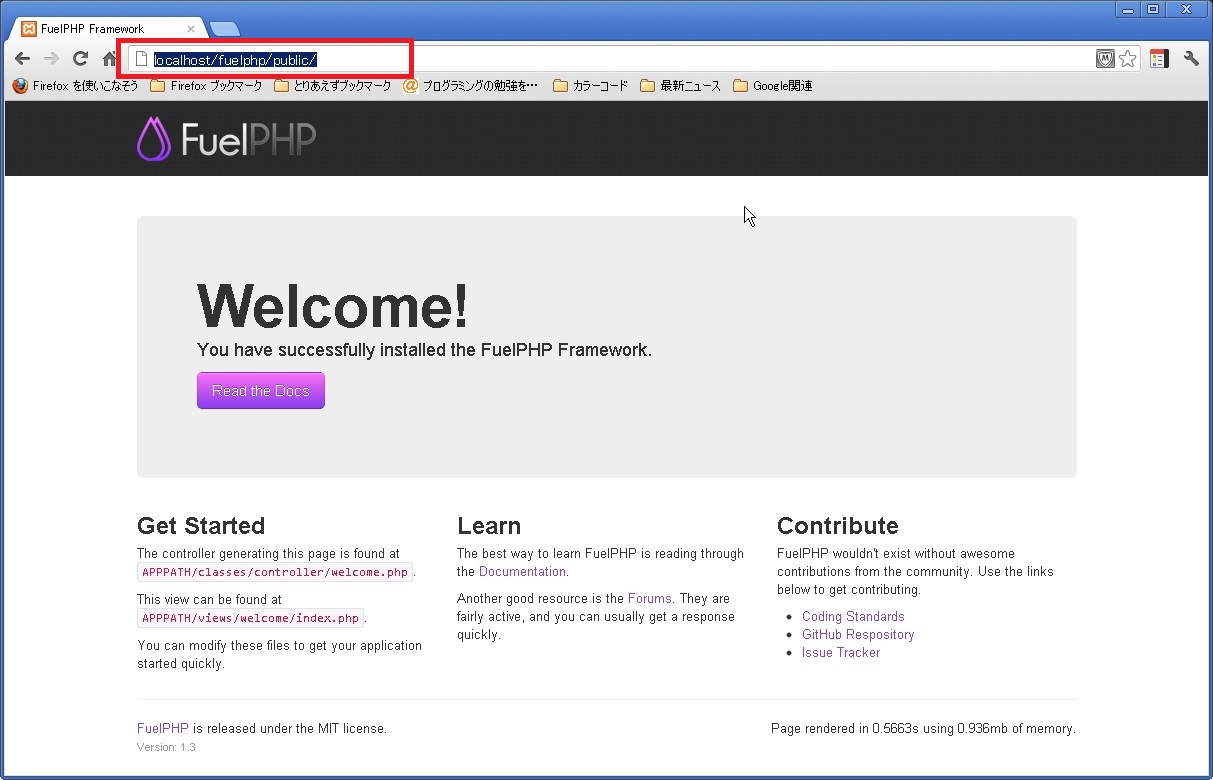Click the Page rendered in 0.5663s text
1213x780 pixels.
923,729
